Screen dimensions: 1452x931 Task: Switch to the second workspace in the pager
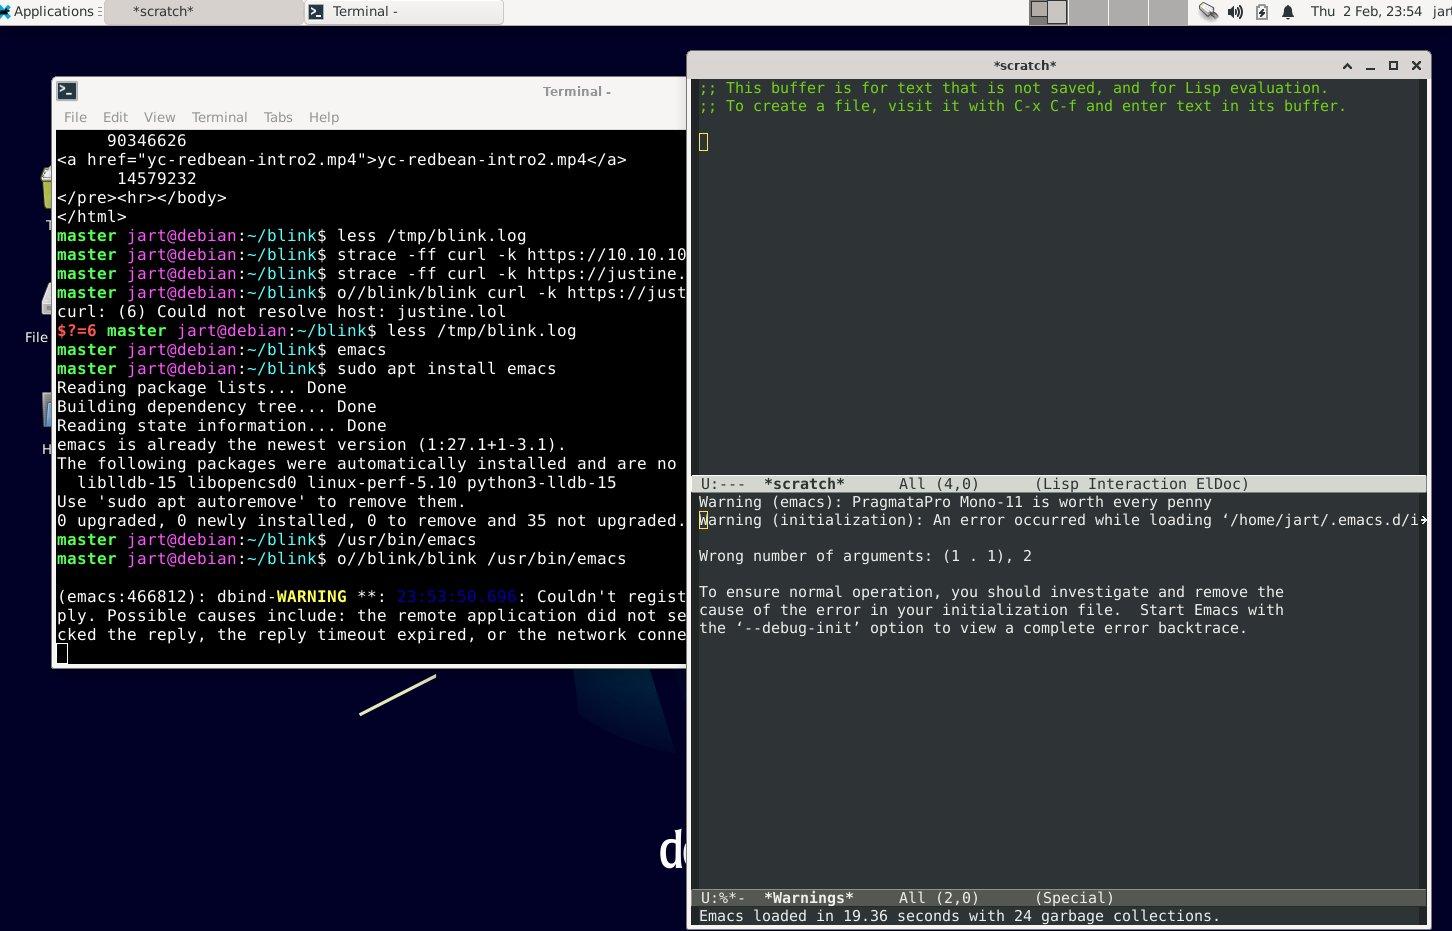(x=1088, y=12)
